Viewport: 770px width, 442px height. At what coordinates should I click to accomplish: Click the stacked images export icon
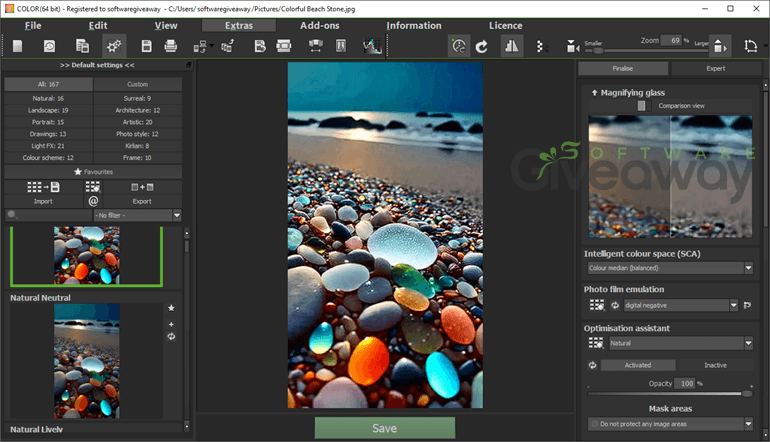(227, 46)
